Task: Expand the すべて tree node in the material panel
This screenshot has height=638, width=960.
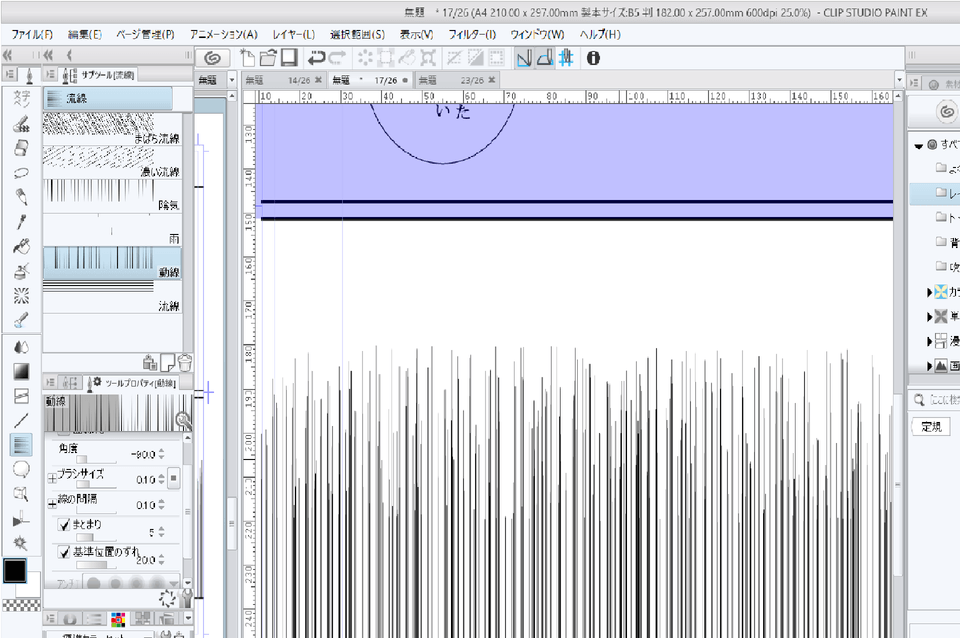Action: pos(919,145)
